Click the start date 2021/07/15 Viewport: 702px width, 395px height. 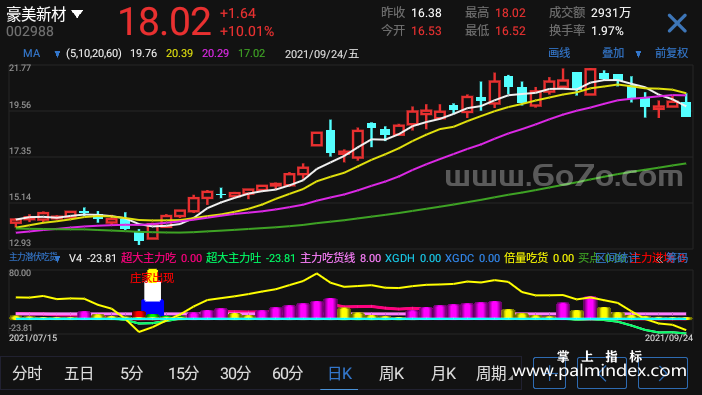pos(33,338)
